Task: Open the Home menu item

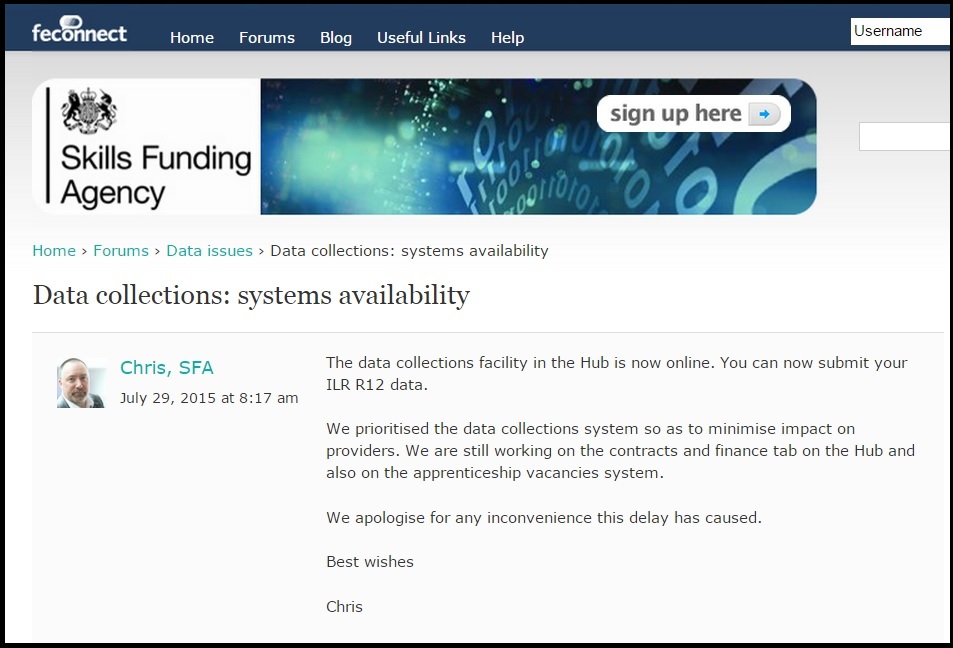Action: coord(192,38)
